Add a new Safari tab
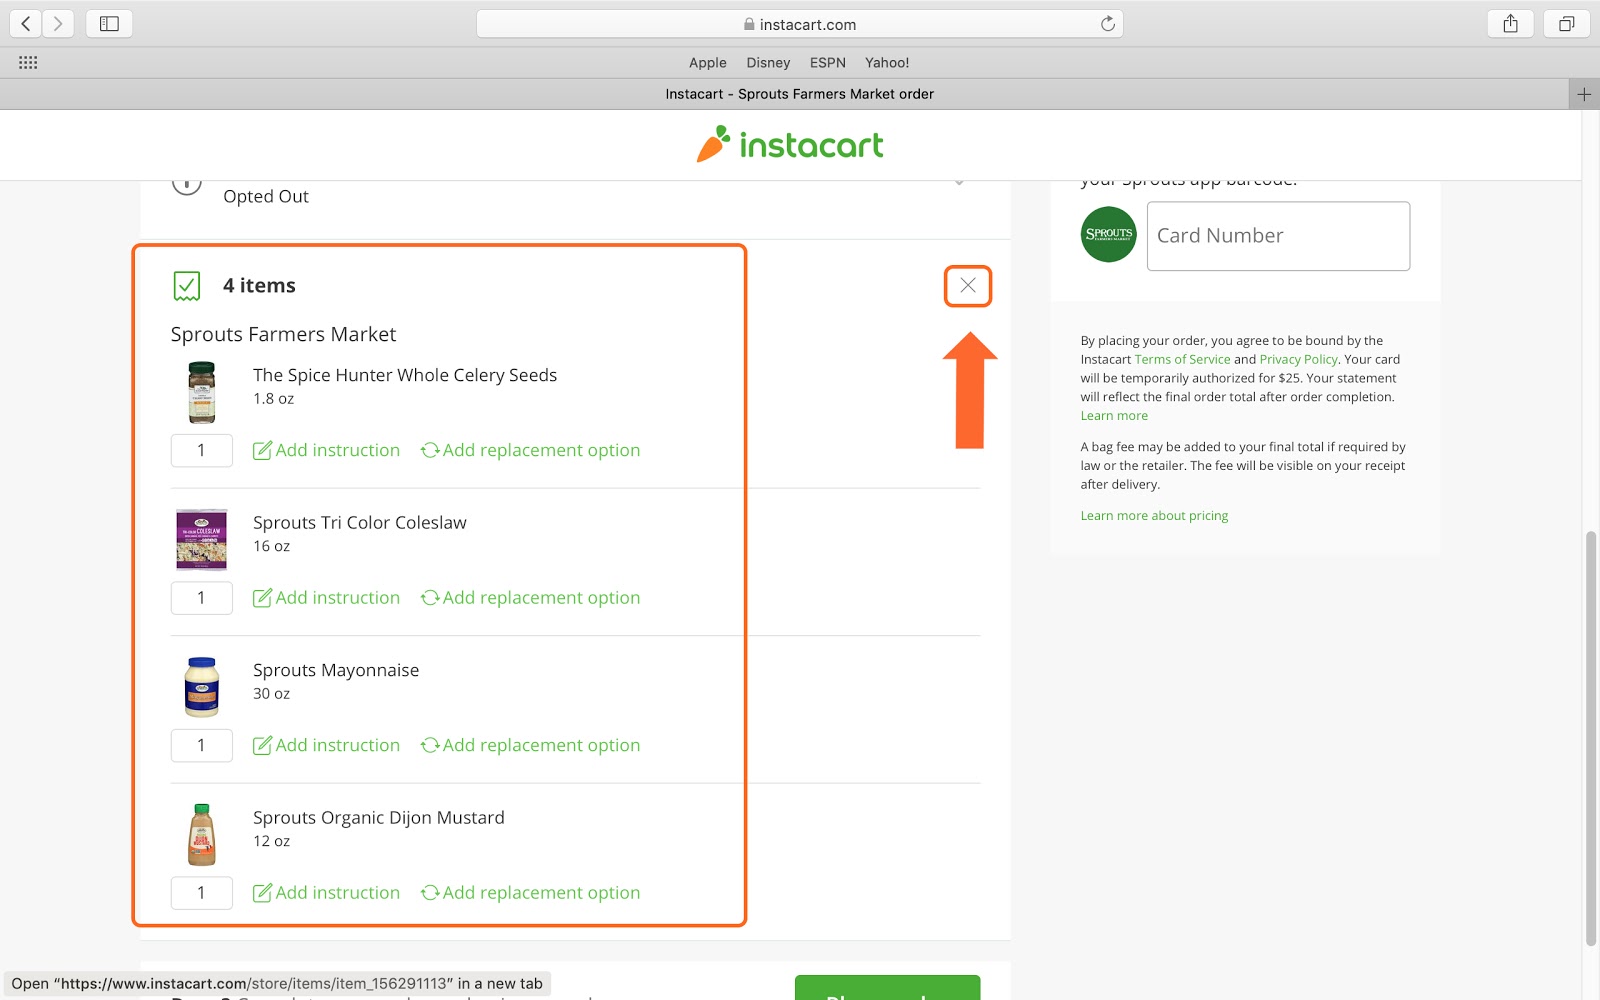 (x=1584, y=94)
